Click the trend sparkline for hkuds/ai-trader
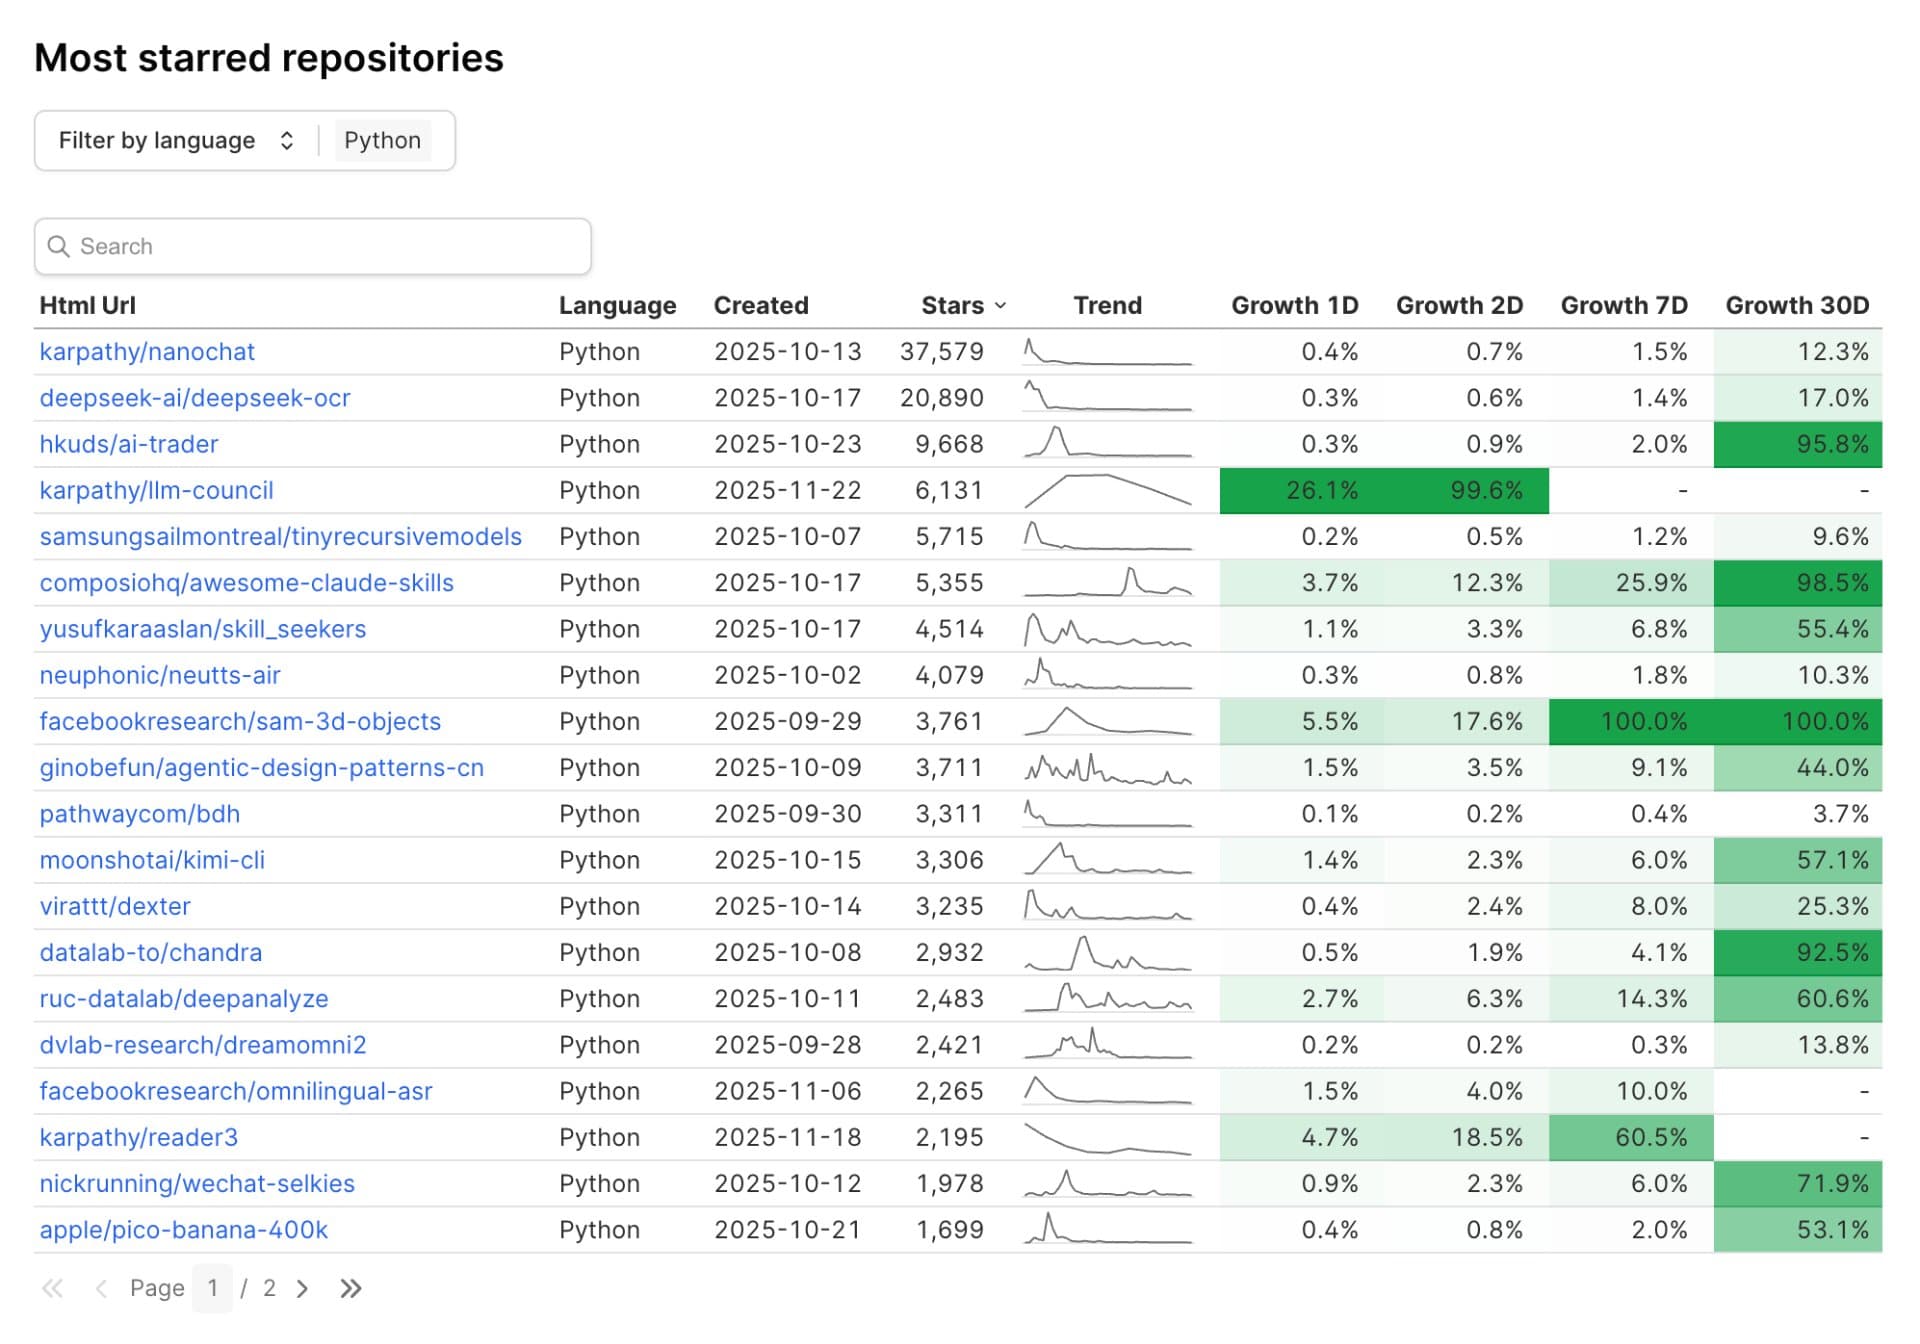Viewport: 1920px width, 1344px height. pyautogui.click(x=1106, y=443)
